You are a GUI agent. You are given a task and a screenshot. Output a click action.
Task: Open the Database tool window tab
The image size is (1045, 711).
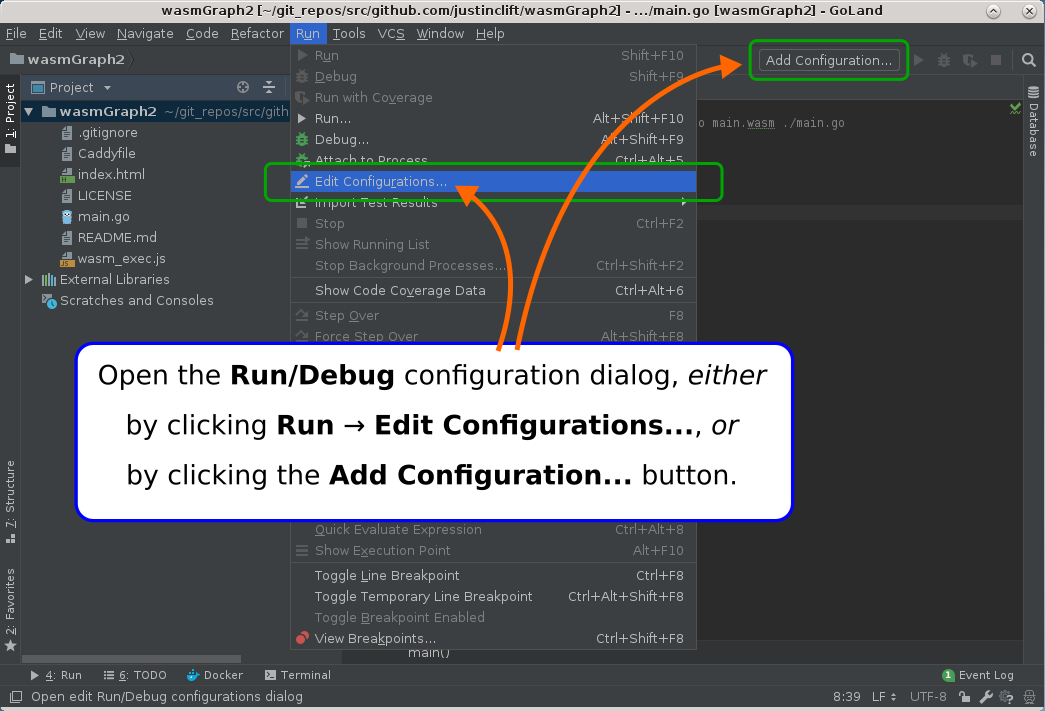[1033, 121]
